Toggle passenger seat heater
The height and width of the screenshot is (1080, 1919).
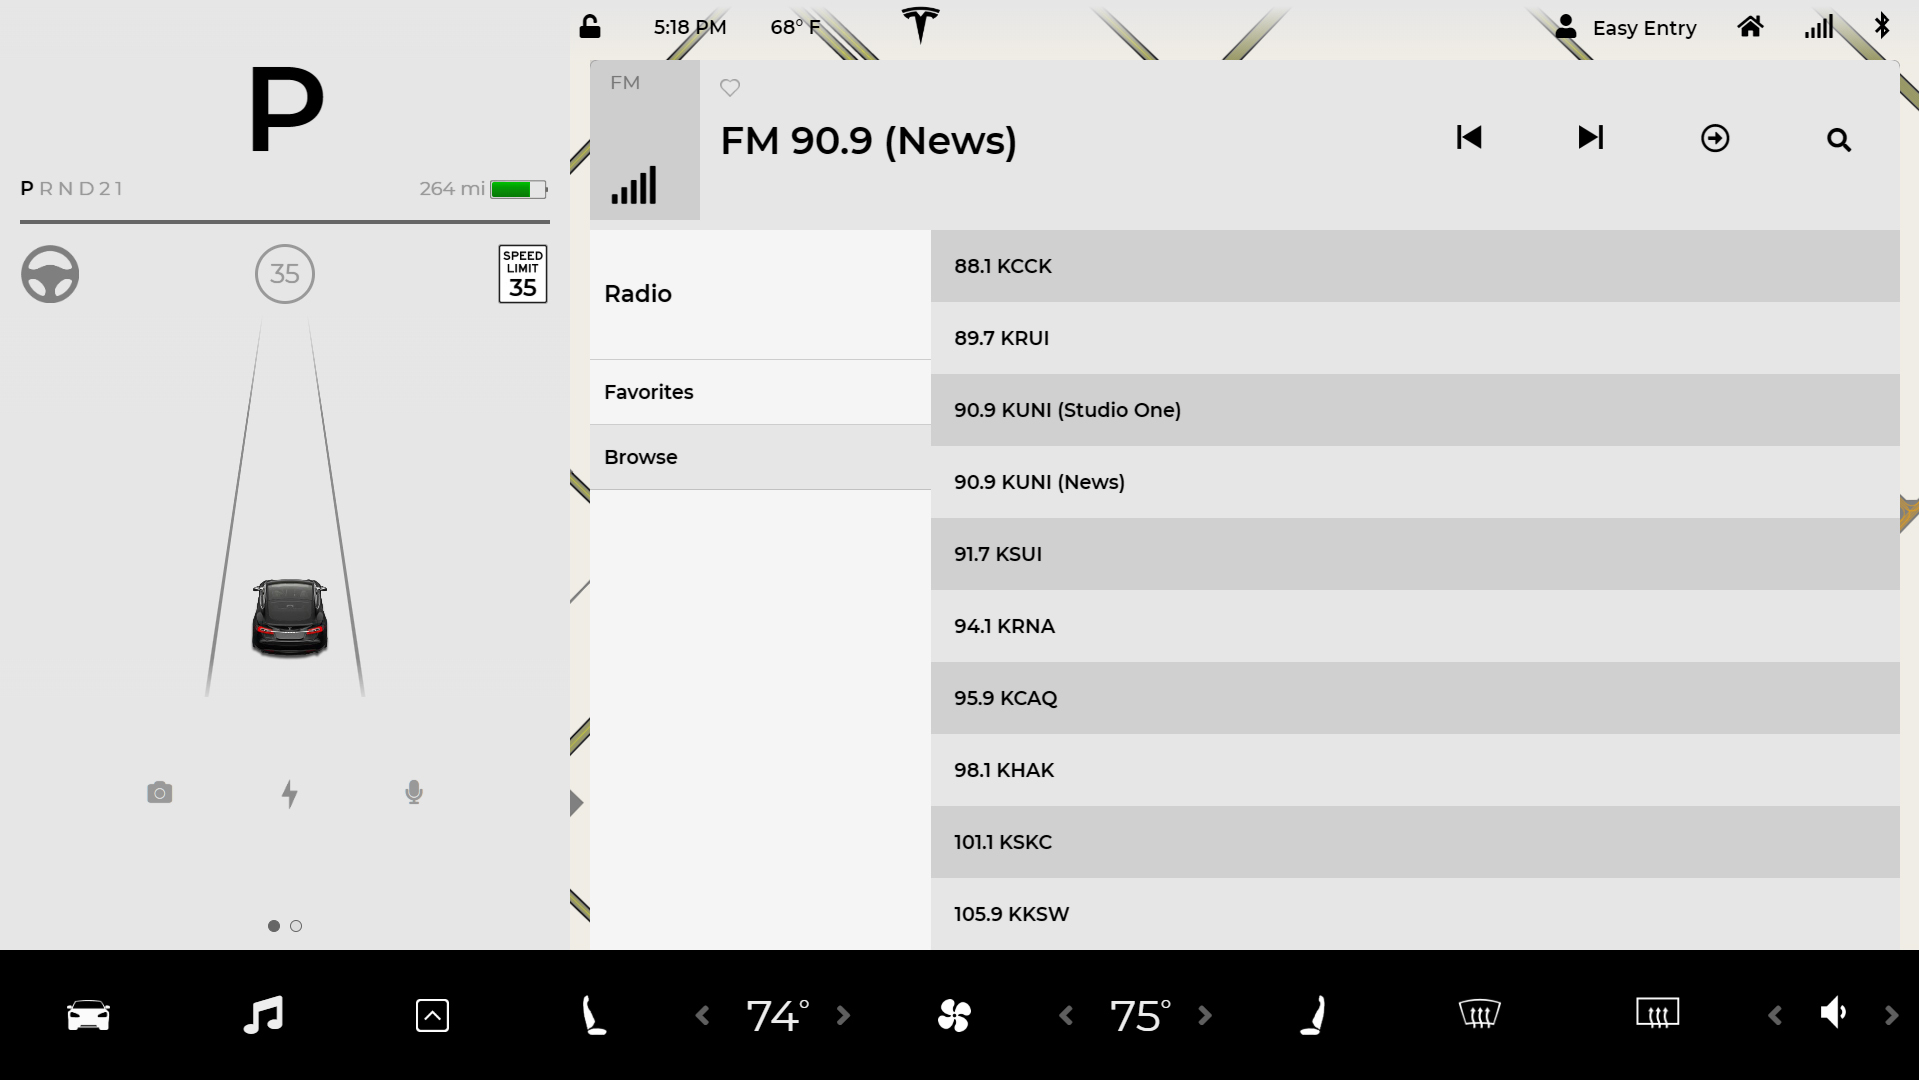coord(1313,1015)
